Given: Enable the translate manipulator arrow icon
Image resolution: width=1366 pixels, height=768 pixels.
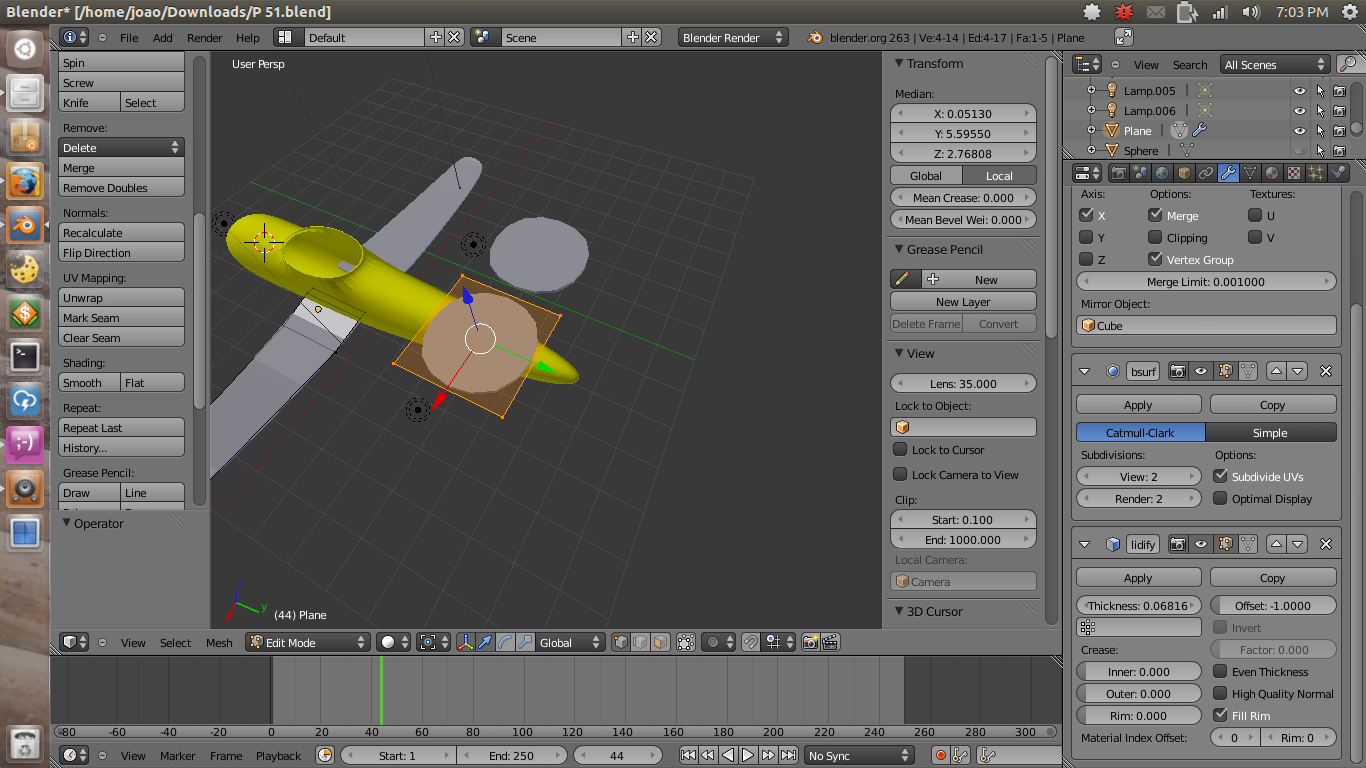Looking at the screenshot, I should (x=486, y=642).
